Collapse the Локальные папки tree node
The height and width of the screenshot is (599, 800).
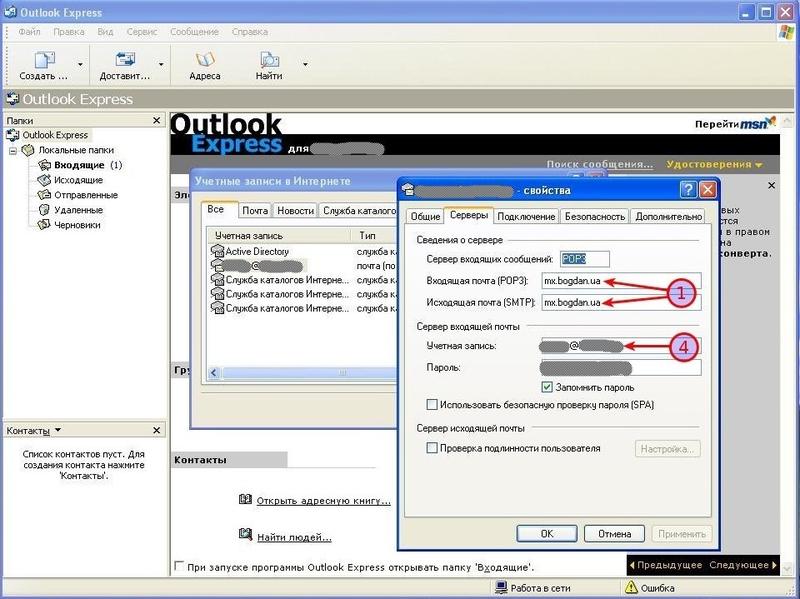click(x=13, y=151)
